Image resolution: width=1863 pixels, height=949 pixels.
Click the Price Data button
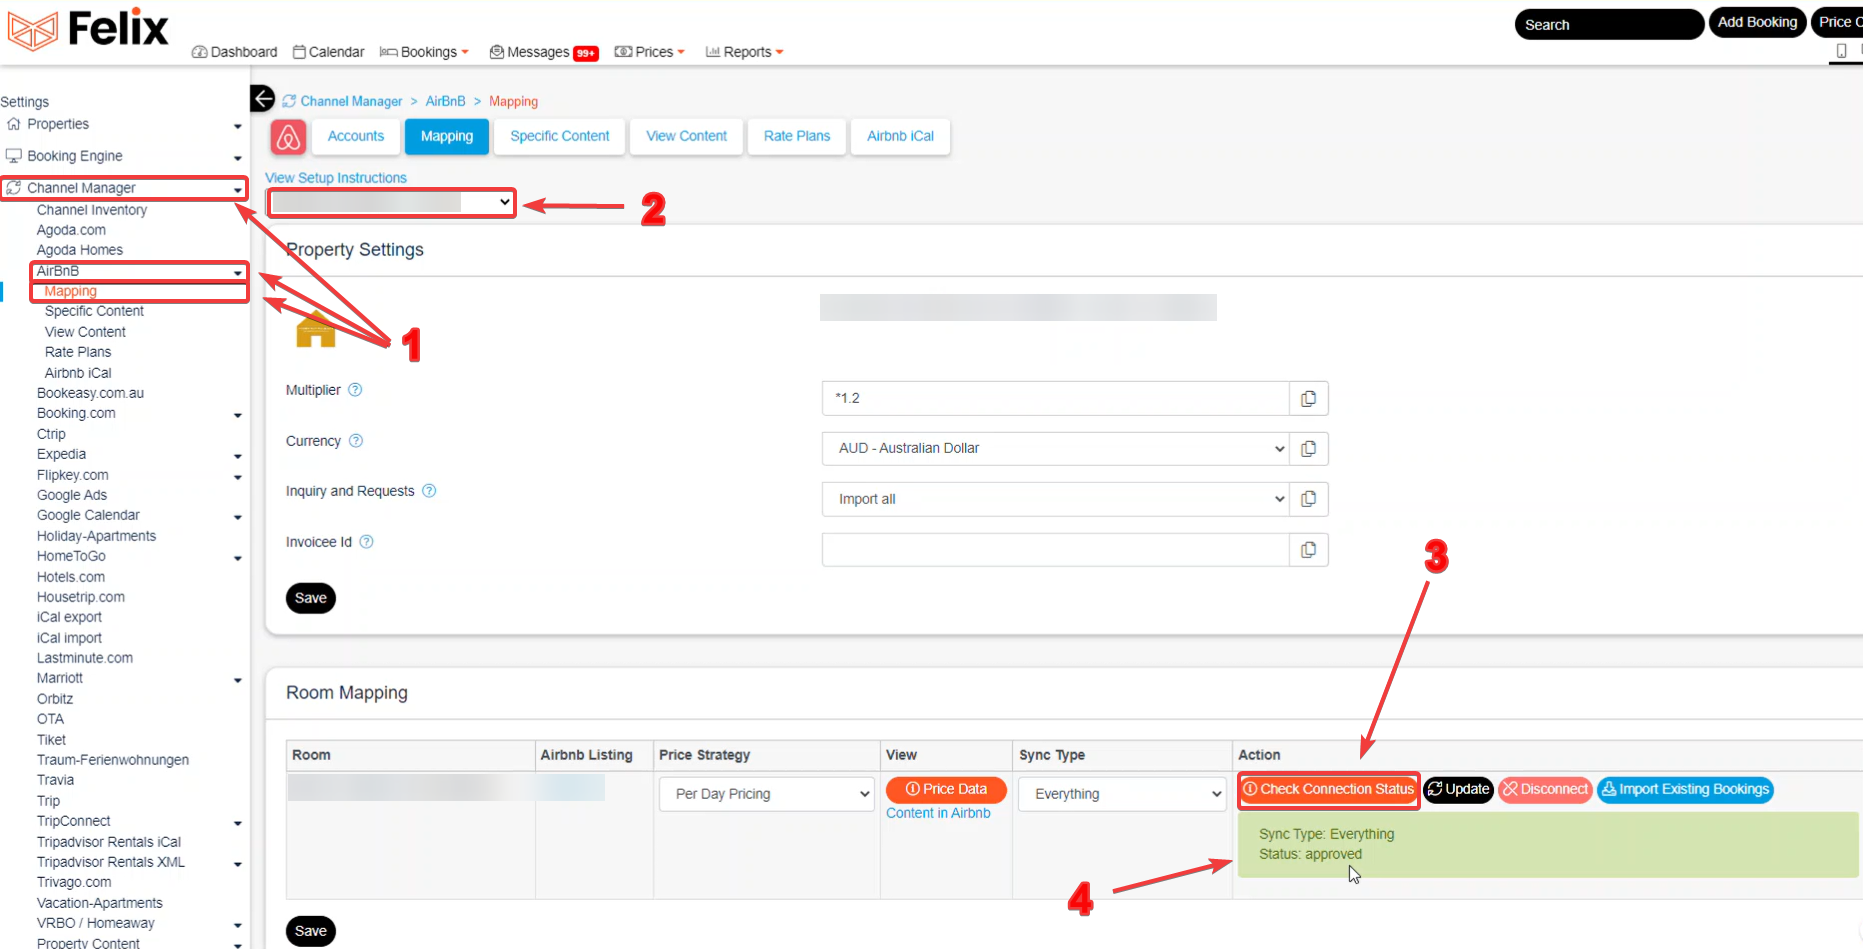pos(946,790)
